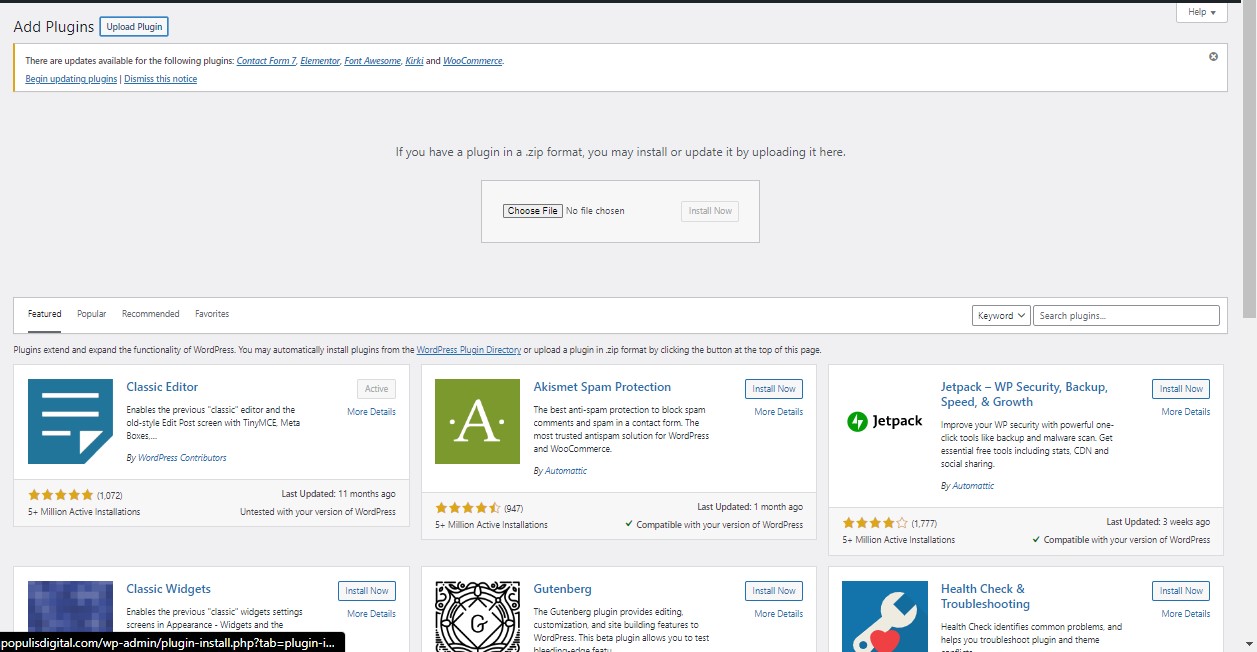
Task: Install the Akismet Spam Protection plugin
Action: tap(773, 389)
